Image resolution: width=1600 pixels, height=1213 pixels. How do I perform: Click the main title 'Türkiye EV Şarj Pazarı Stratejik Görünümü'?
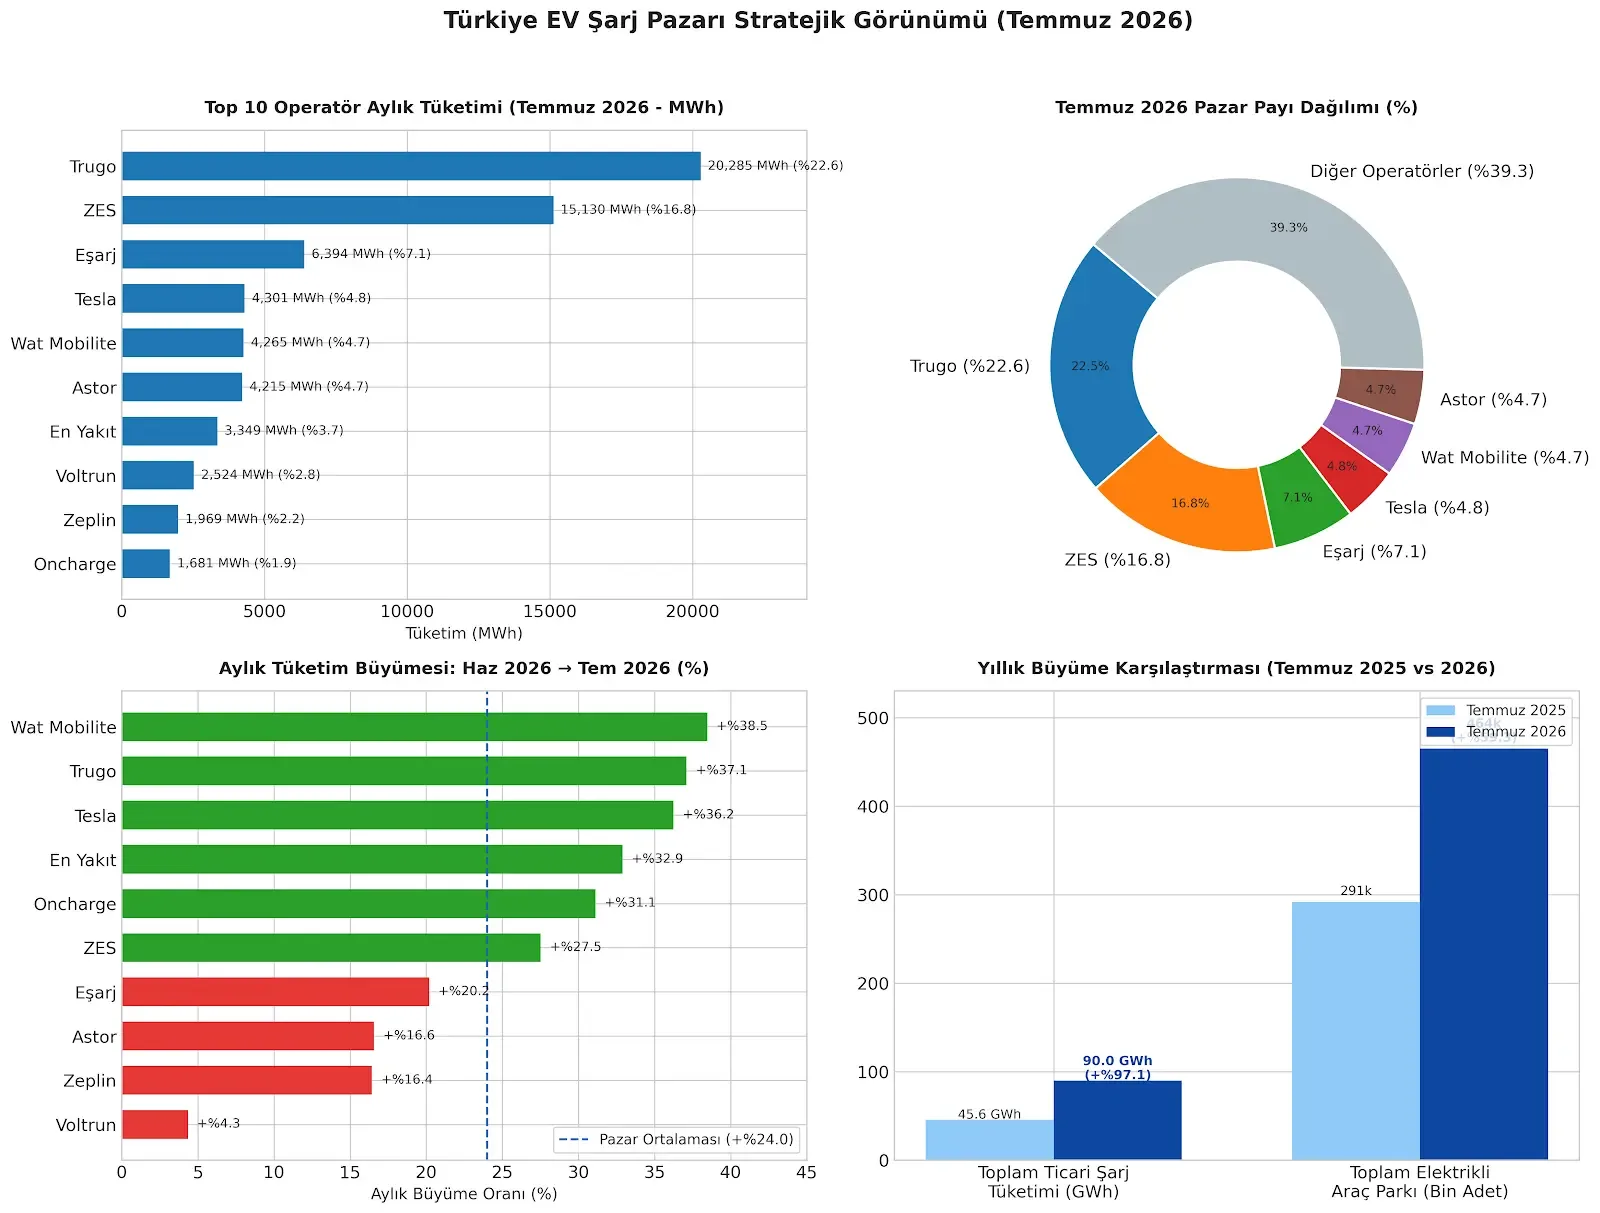pyautogui.click(x=818, y=21)
